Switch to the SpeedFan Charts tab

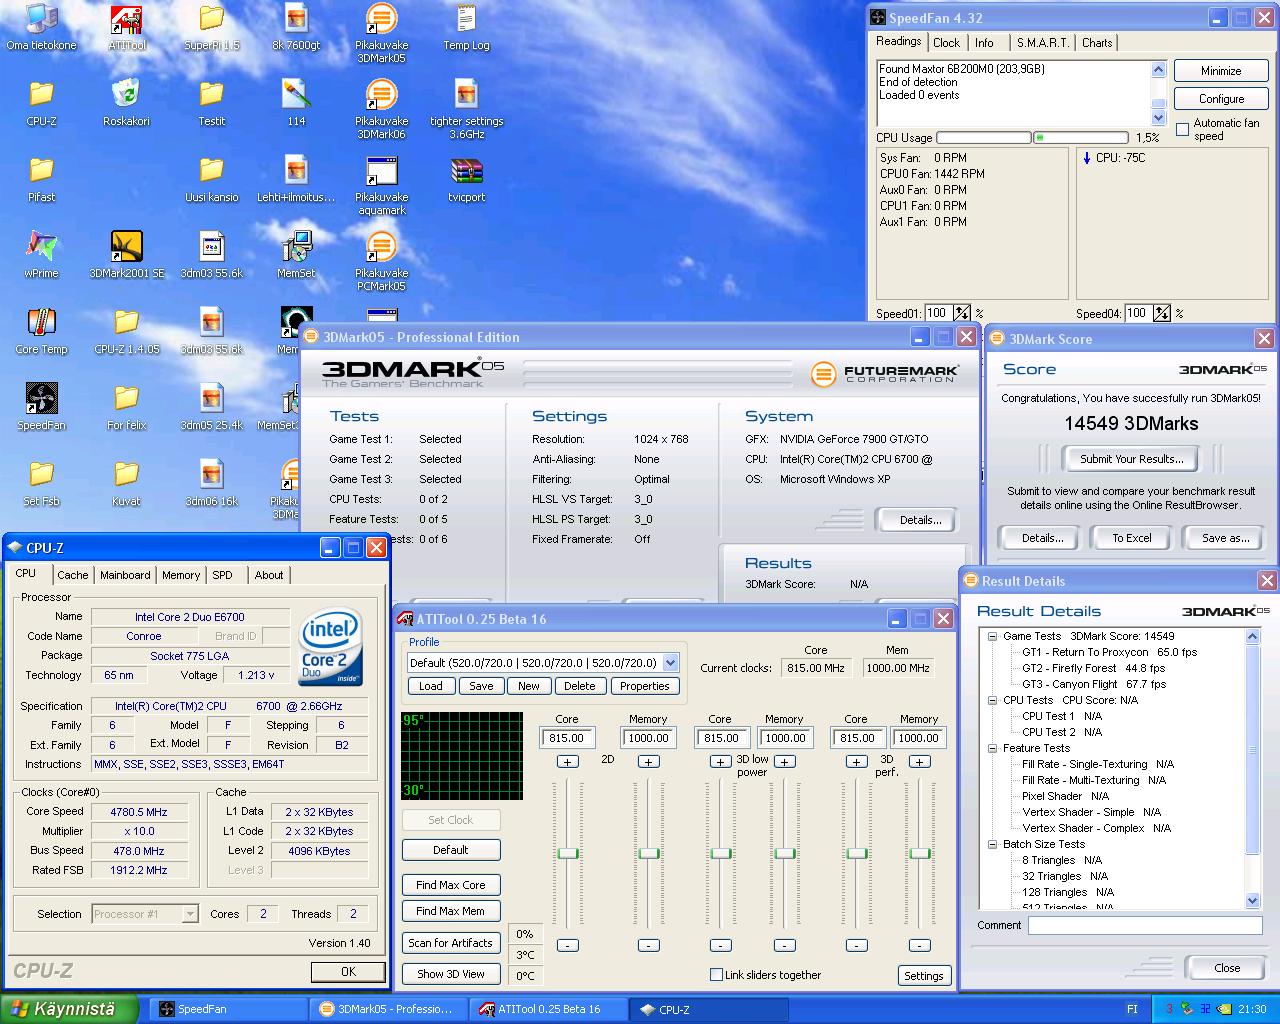click(x=1096, y=43)
